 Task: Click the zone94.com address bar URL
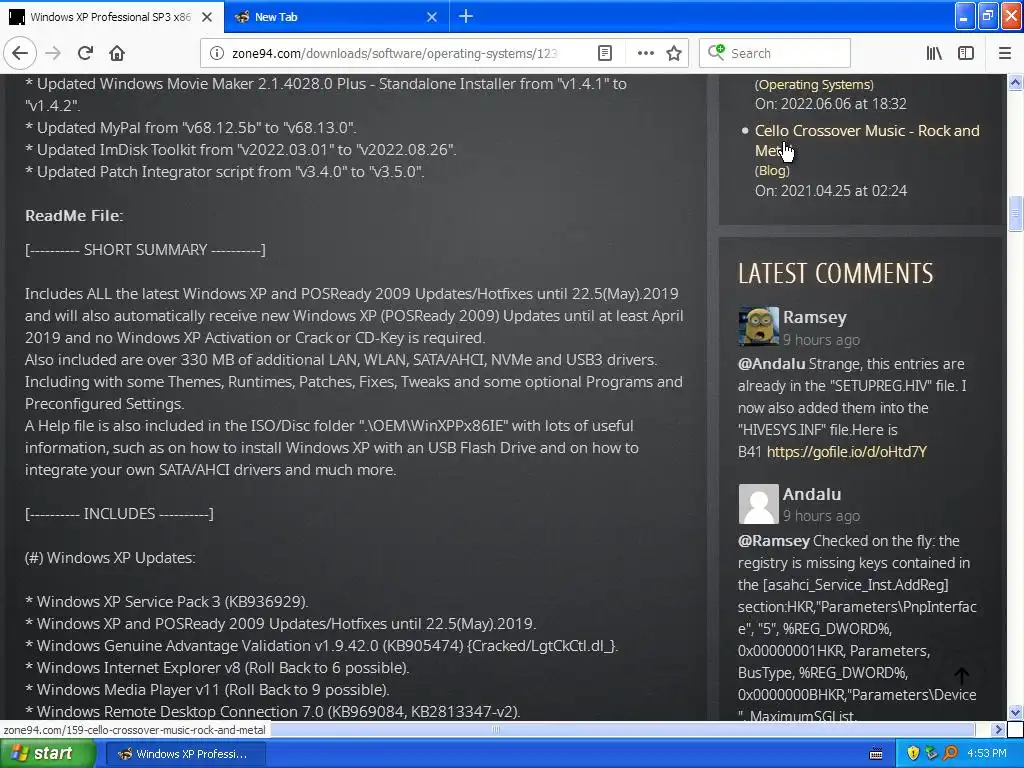pyautogui.click(x=395, y=53)
